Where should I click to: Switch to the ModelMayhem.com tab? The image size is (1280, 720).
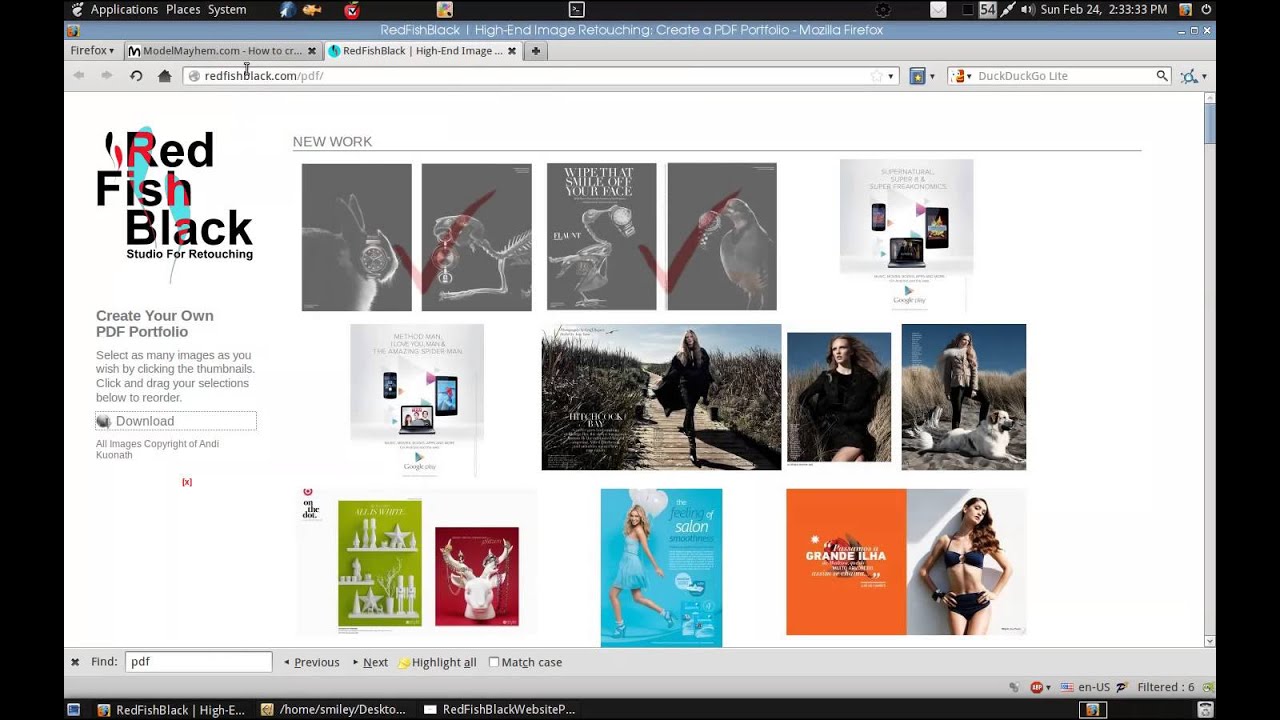[x=222, y=51]
